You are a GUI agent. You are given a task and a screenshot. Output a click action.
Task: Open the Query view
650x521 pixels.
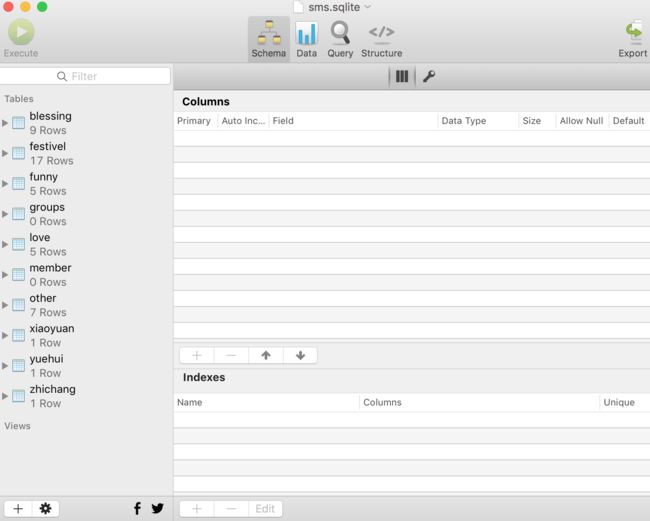(340, 39)
